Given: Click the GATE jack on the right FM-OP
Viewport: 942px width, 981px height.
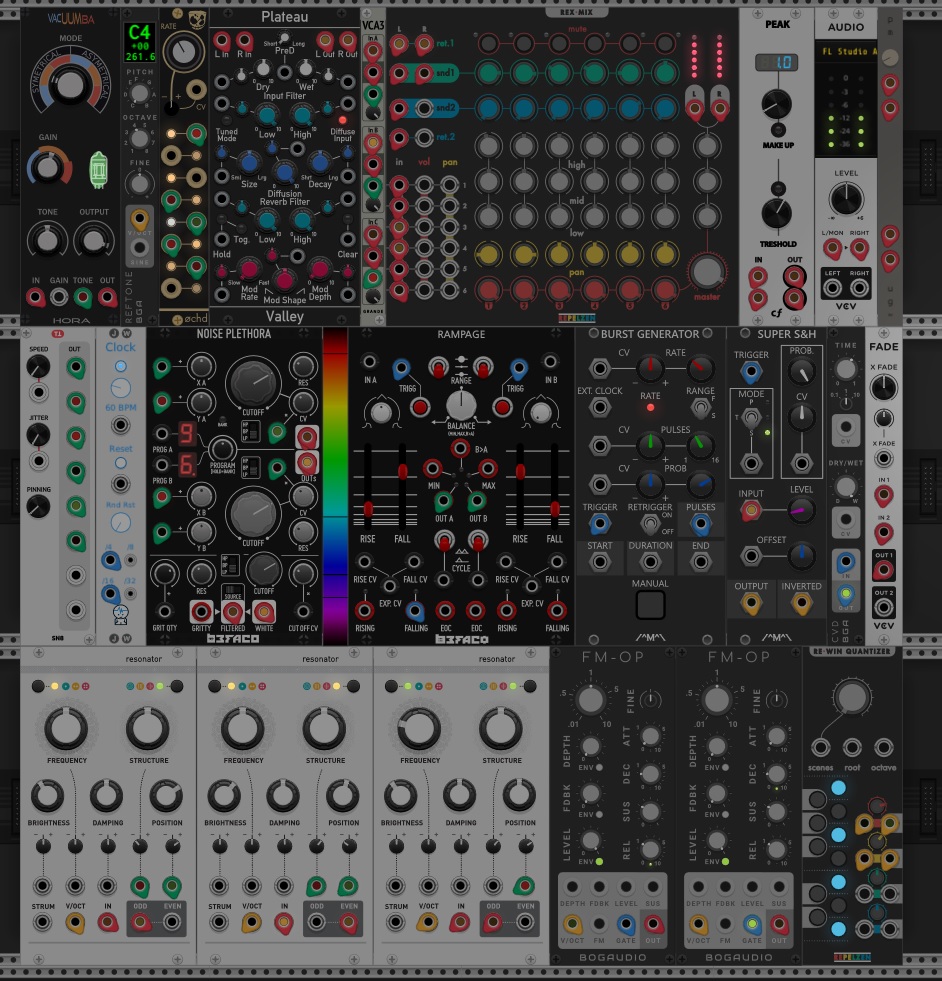Looking at the screenshot, I should (752, 923).
